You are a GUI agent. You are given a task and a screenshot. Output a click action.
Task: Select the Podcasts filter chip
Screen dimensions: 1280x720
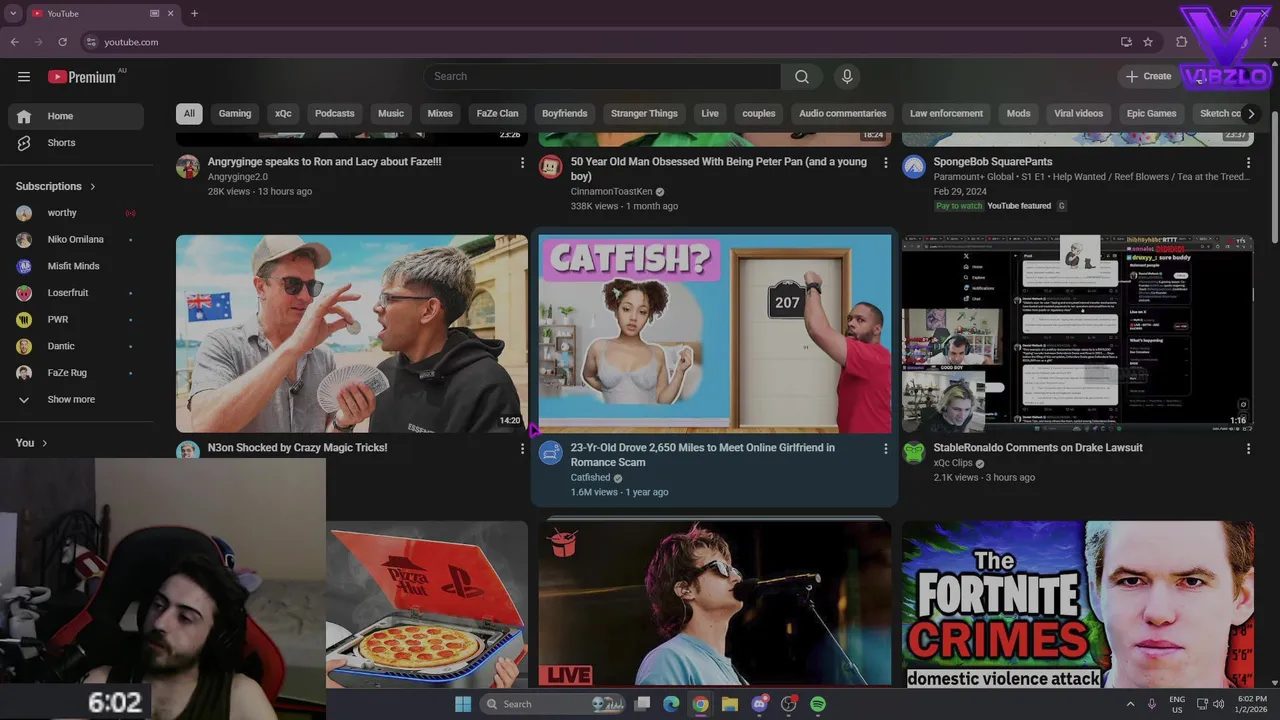(335, 113)
